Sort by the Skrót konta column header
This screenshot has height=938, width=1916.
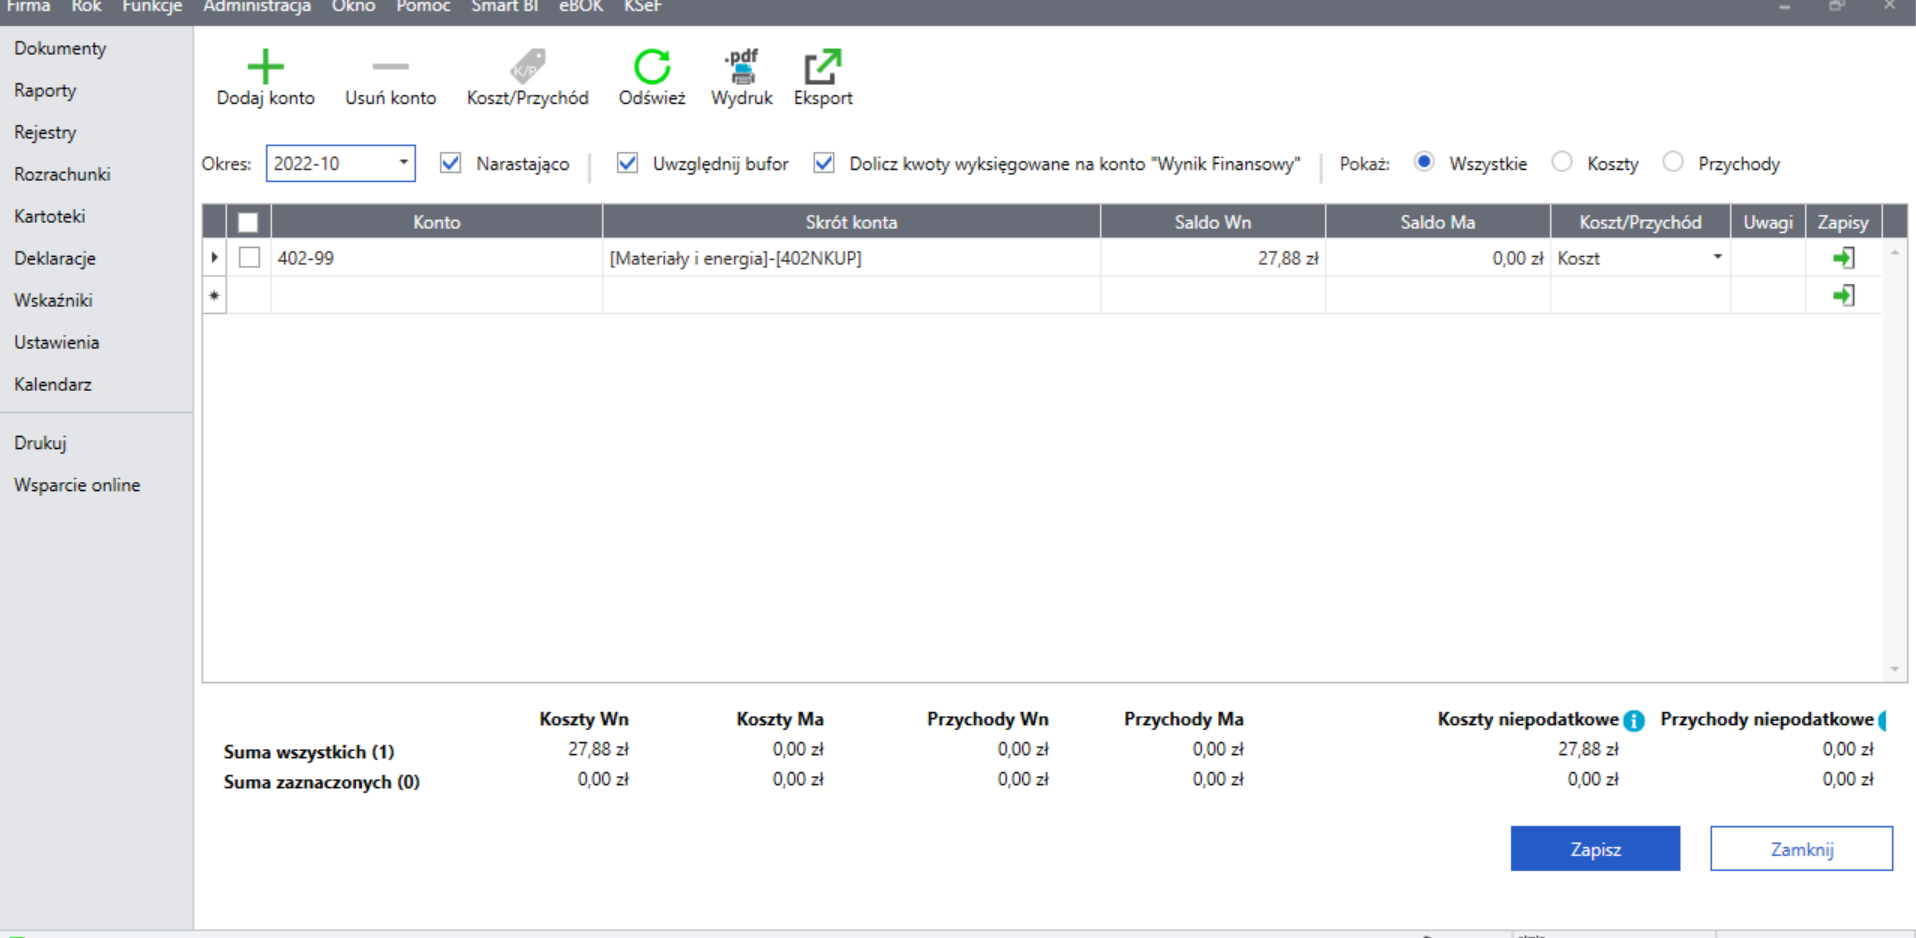852,222
